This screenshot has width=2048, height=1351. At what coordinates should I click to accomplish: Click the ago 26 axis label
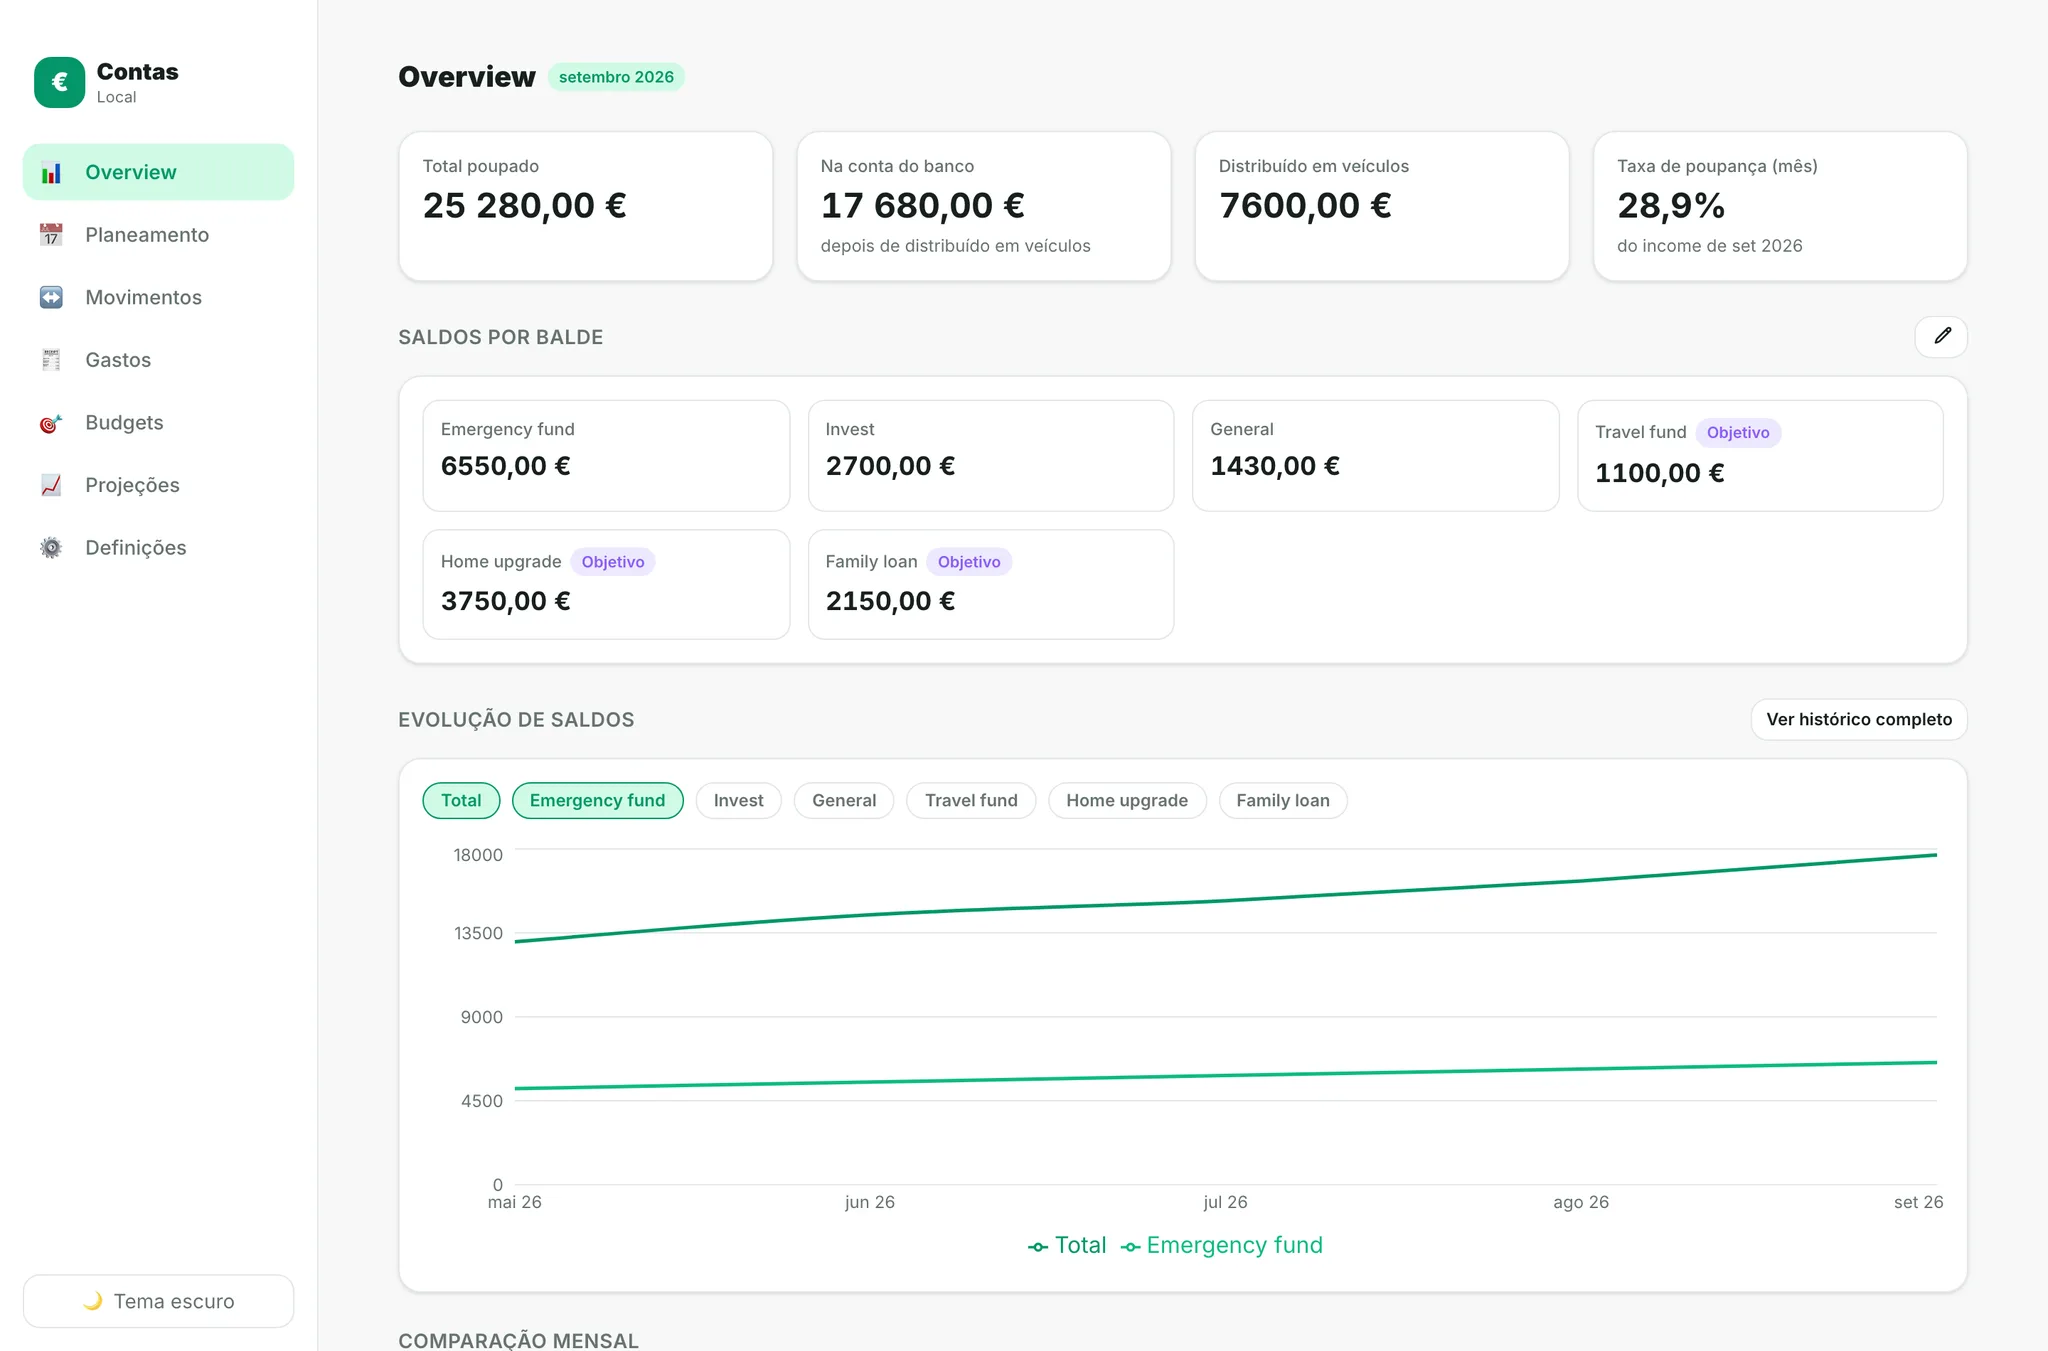click(x=1581, y=1202)
